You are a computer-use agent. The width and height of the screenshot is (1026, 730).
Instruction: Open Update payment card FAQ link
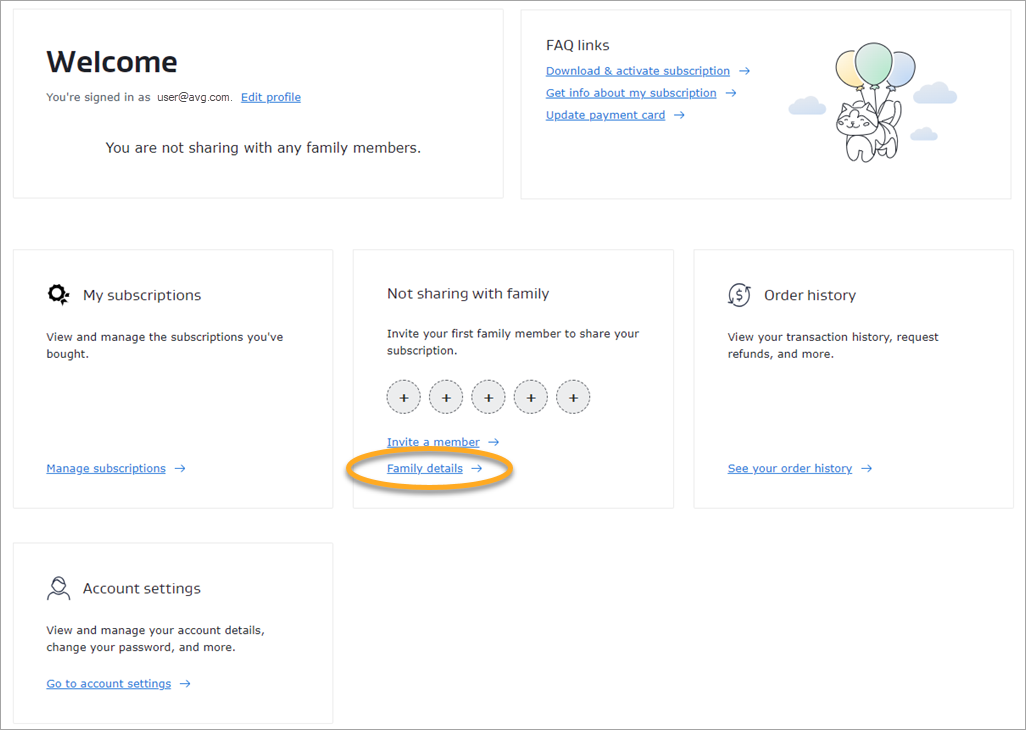(x=605, y=115)
